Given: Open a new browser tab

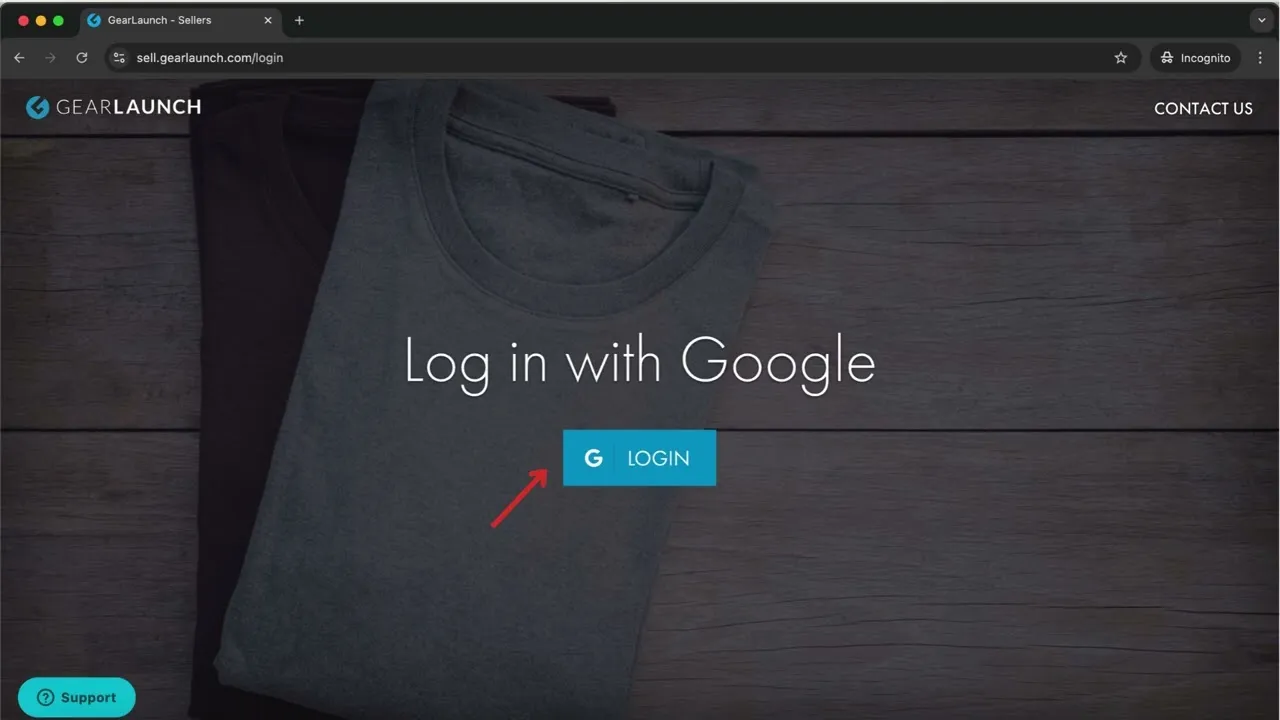Looking at the screenshot, I should point(299,20).
